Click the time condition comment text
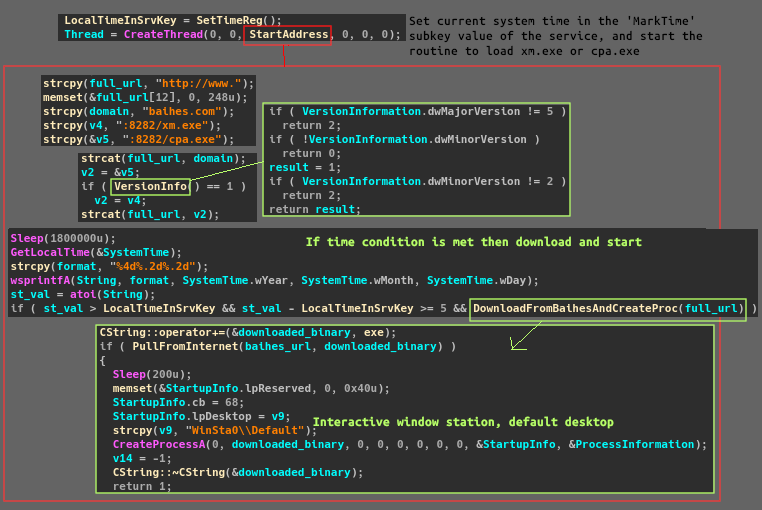This screenshot has height=510, width=762. (473, 242)
